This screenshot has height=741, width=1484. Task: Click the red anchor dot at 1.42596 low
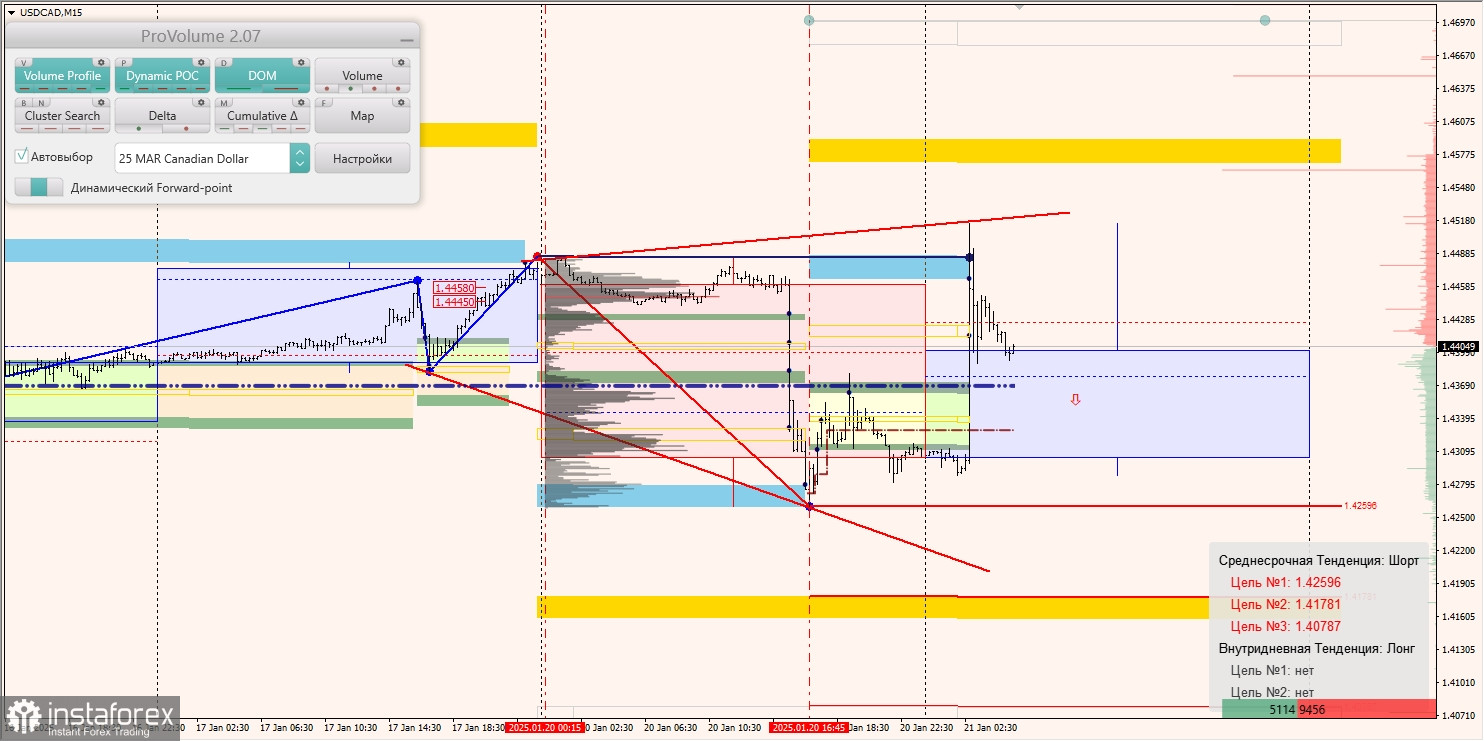pos(809,507)
